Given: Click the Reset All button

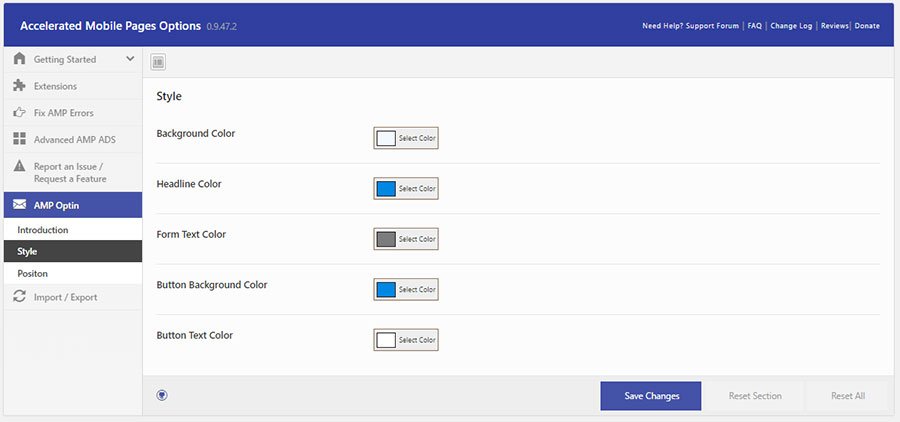Looking at the screenshot, I should 848,396.
